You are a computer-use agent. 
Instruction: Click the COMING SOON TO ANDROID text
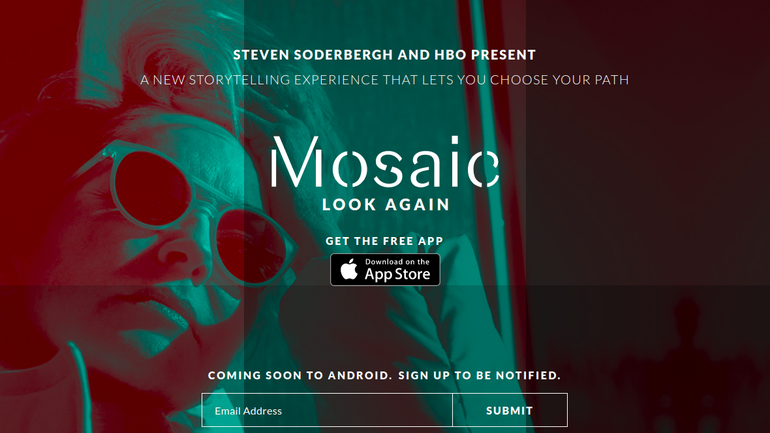pos(300,376)
